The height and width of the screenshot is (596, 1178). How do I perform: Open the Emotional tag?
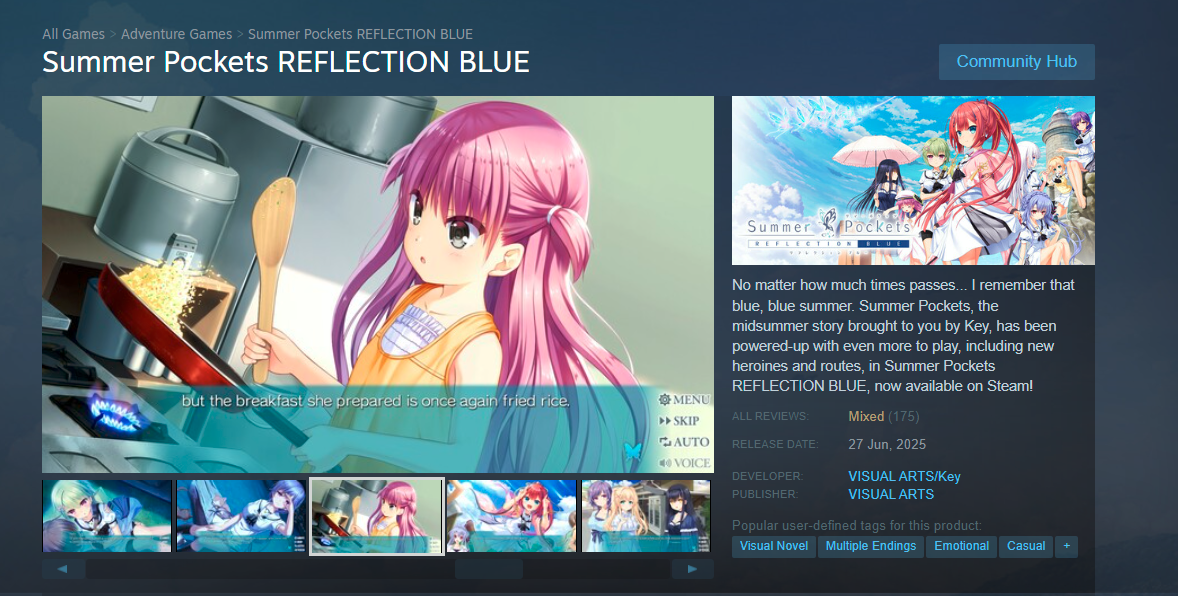[x=962, y=546]
